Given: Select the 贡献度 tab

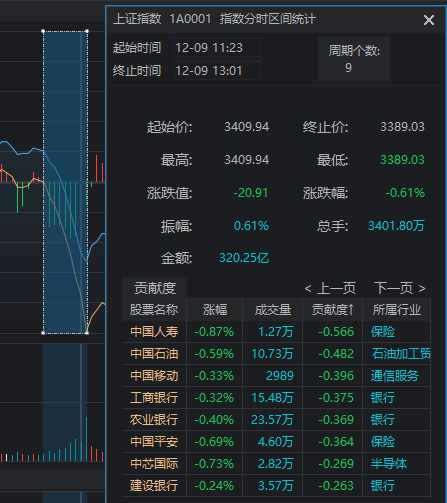Looking at the screenshot, I should coord(155,288).
